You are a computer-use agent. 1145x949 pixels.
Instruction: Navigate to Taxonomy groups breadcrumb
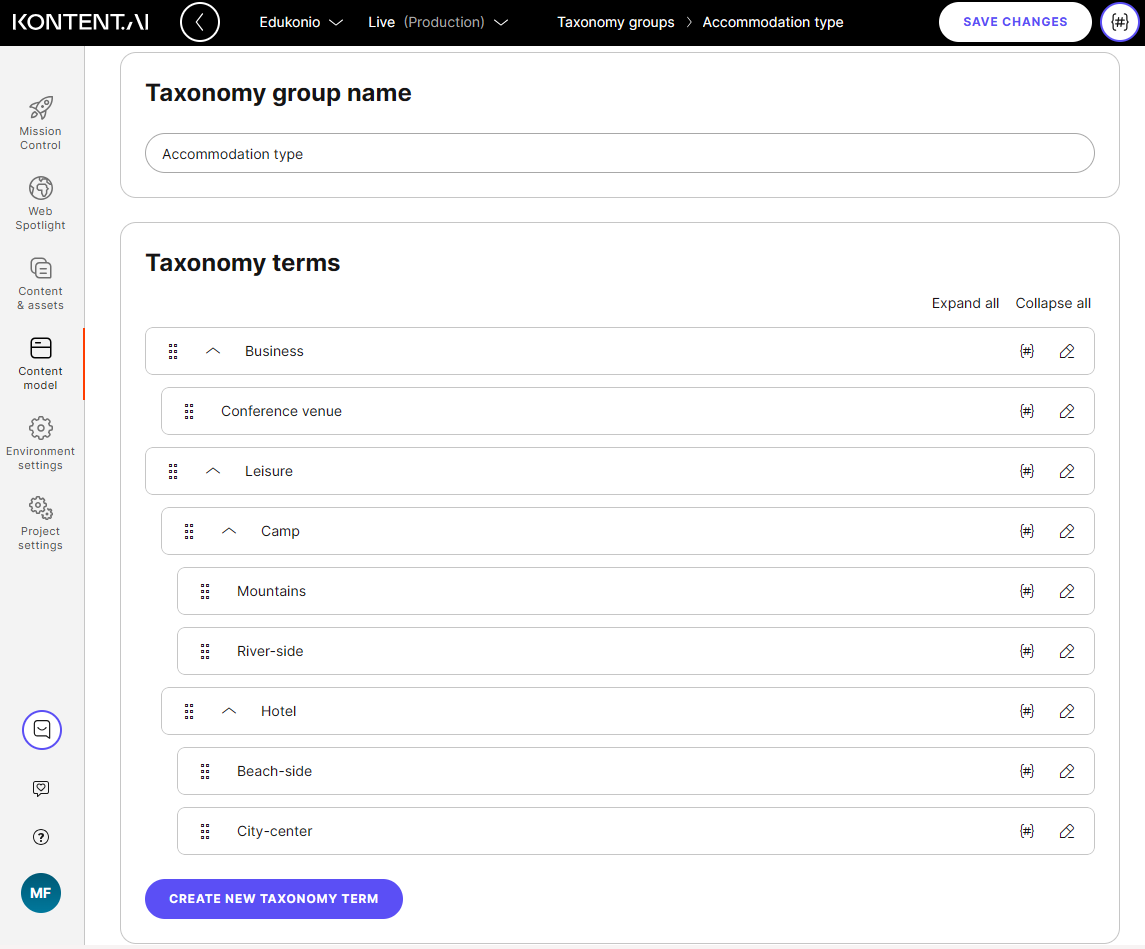click(x=616, y=21)
